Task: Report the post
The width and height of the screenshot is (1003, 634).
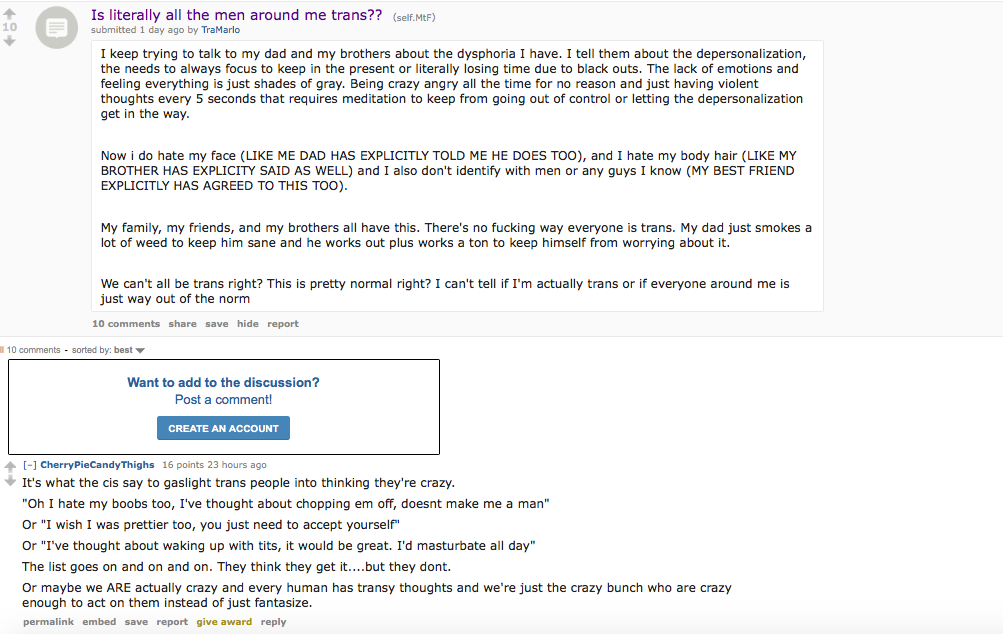Action: pyautogui.click(x=283, y=324)
